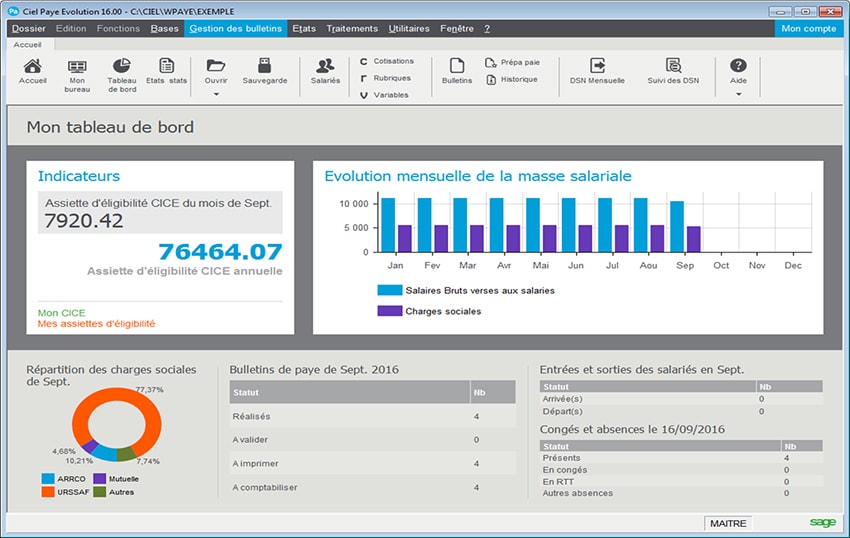Open Suivi des DSN icon
This screenshot has height=538, width=850.
(673, 66)
